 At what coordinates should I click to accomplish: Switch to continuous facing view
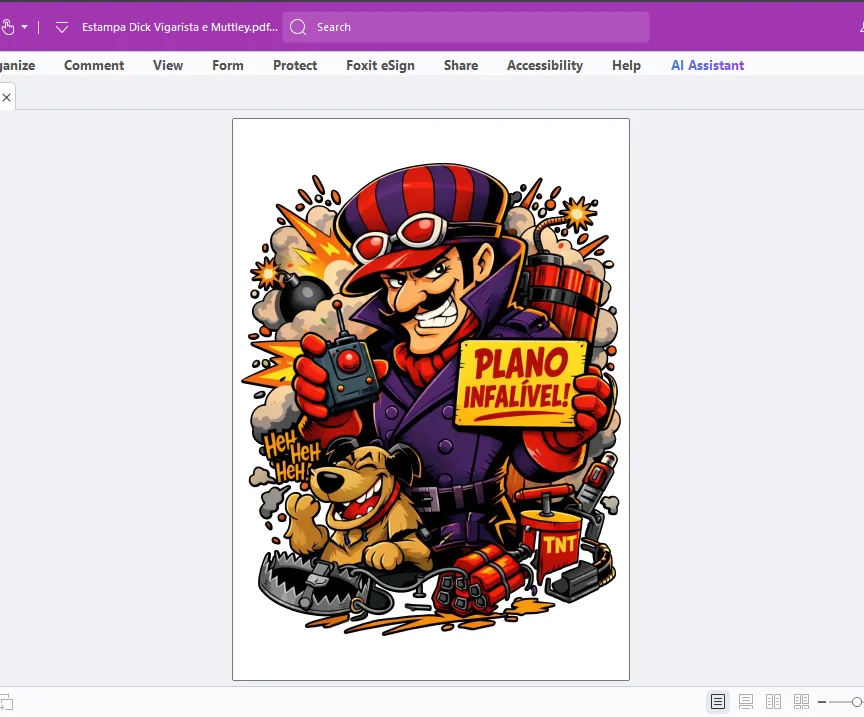click(801, 702)
